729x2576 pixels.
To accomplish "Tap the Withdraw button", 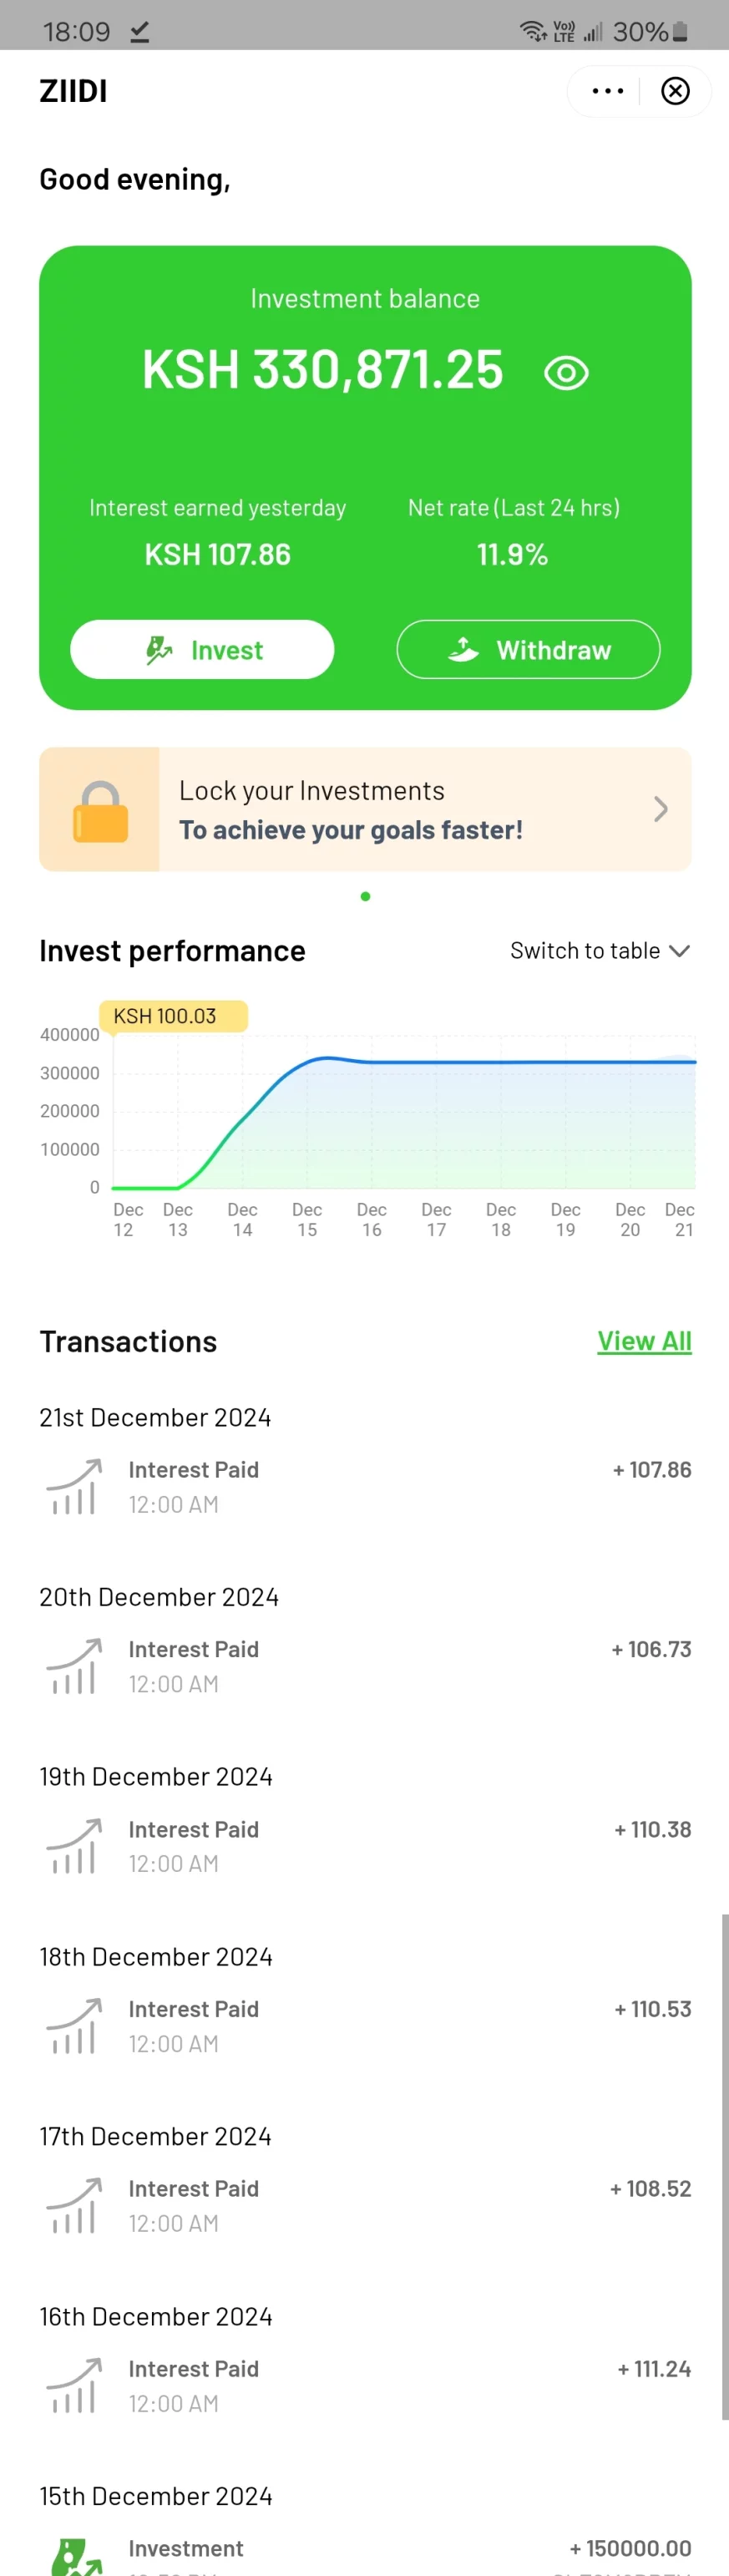I will (x=528, y=649).
